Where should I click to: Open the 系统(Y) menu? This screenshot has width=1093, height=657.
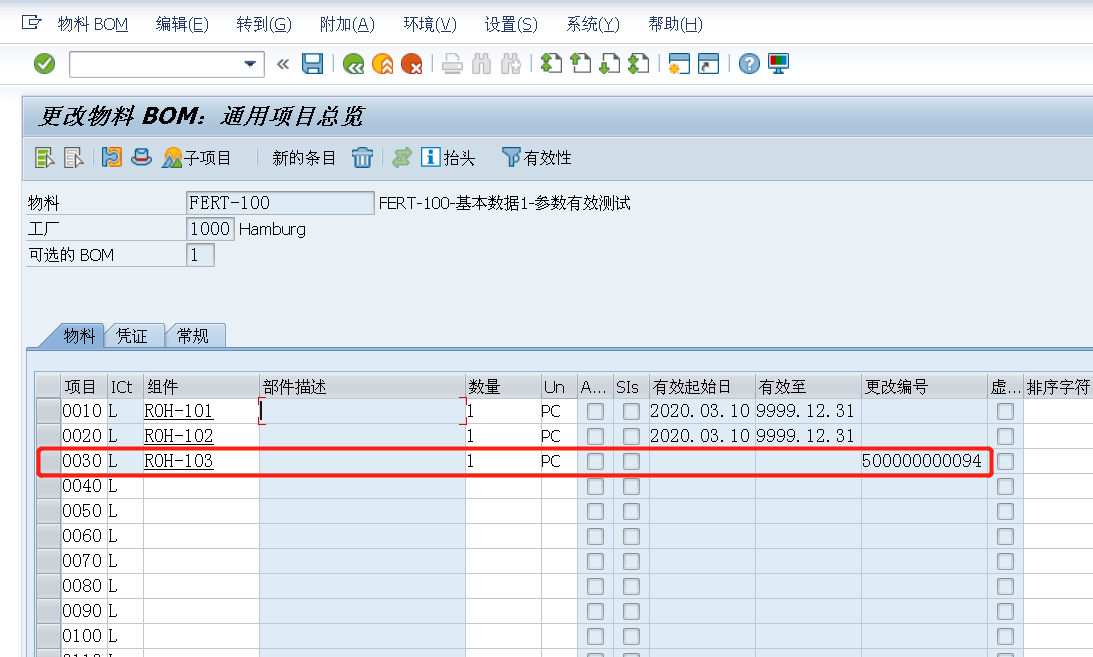(x=593, y=24)
